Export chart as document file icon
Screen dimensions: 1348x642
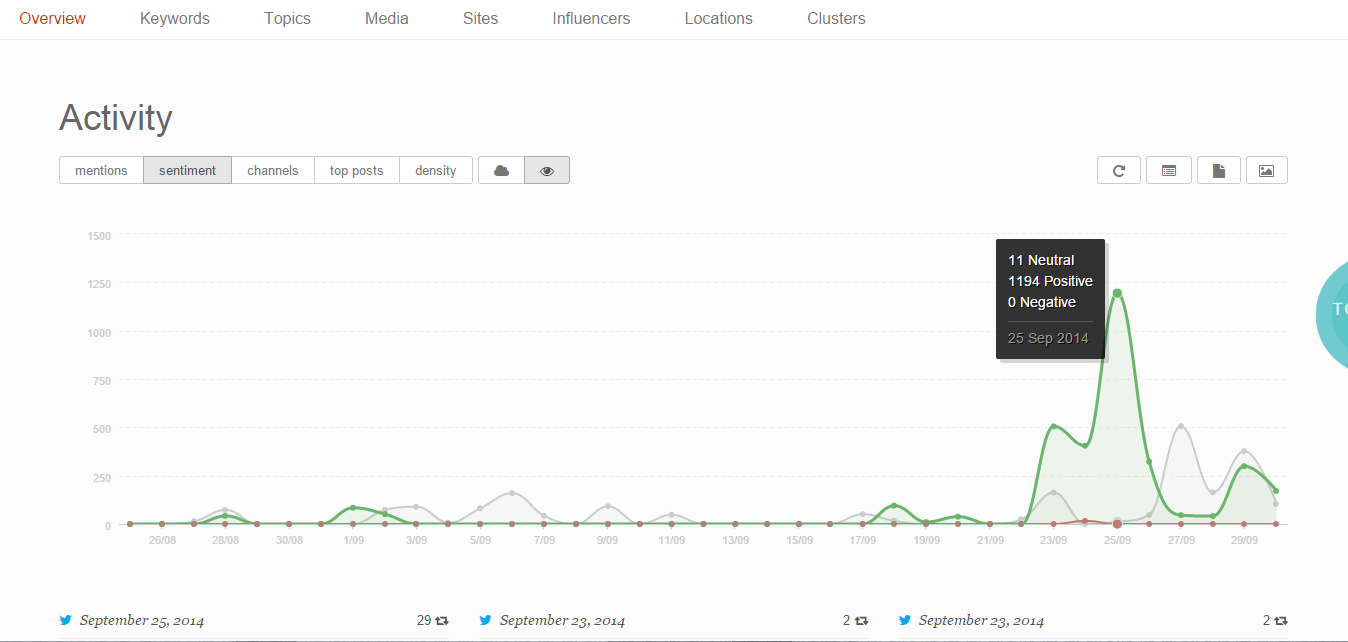pos(1219,170)
